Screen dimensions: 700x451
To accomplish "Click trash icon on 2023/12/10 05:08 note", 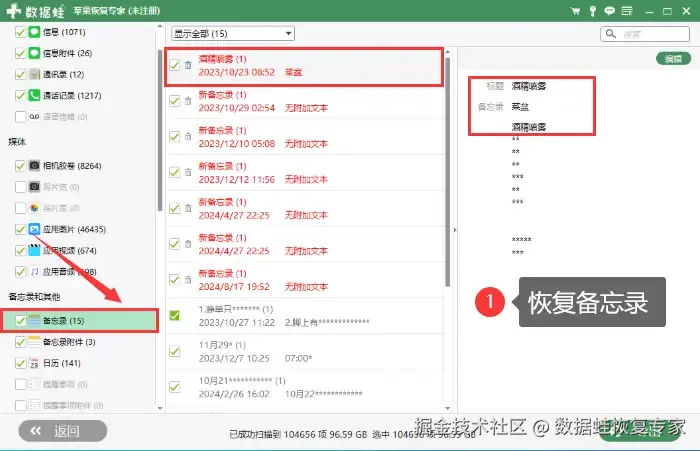I will pyautogui.click(x=188, y=137).
